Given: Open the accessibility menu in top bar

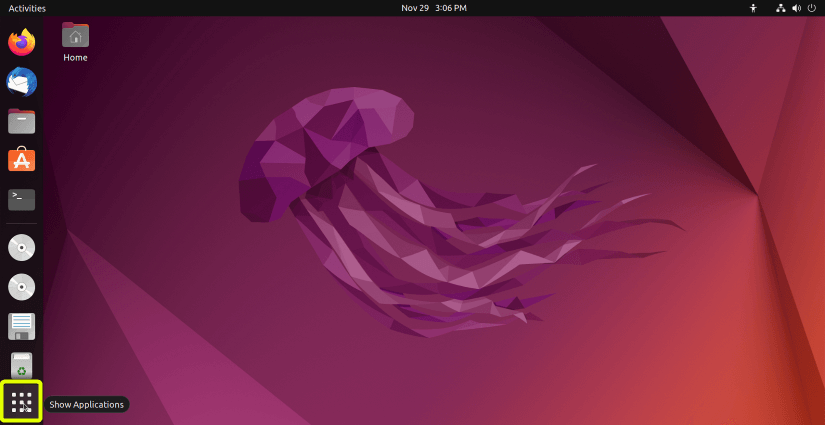Looking at the screenshot, I should (x=753, y=8).
